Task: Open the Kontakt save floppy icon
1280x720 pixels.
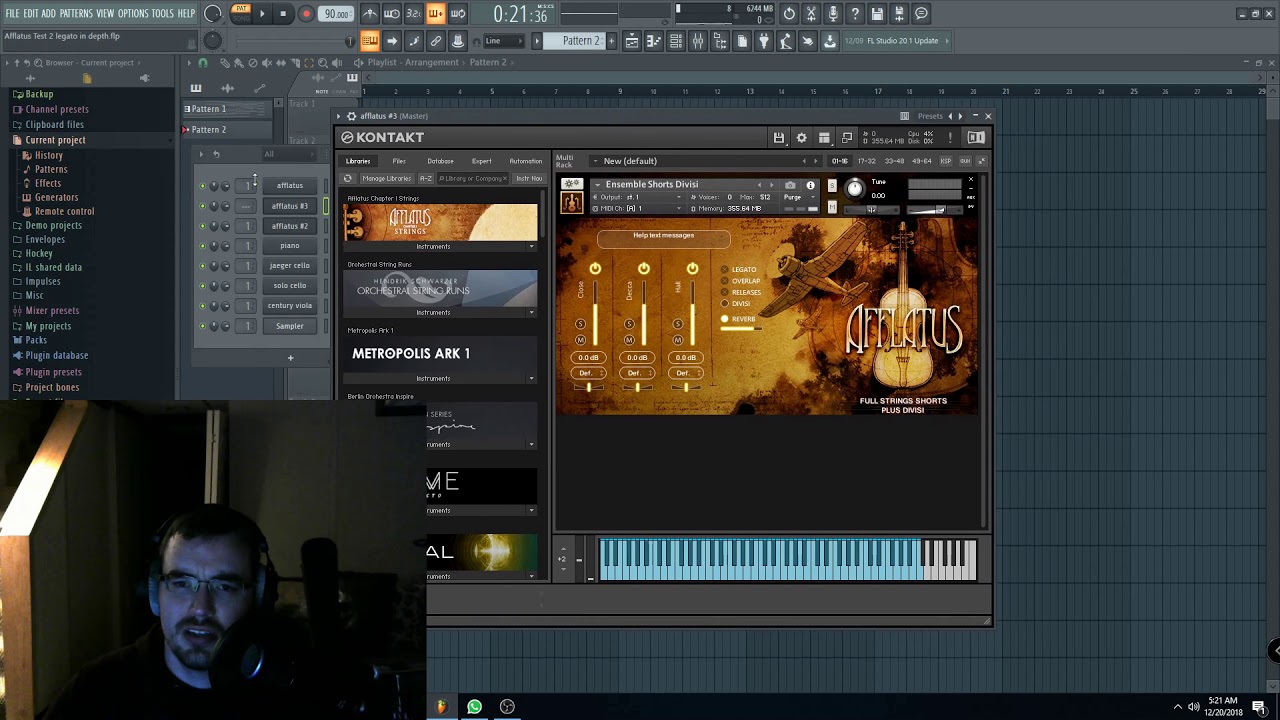Action: coord(778,137)
